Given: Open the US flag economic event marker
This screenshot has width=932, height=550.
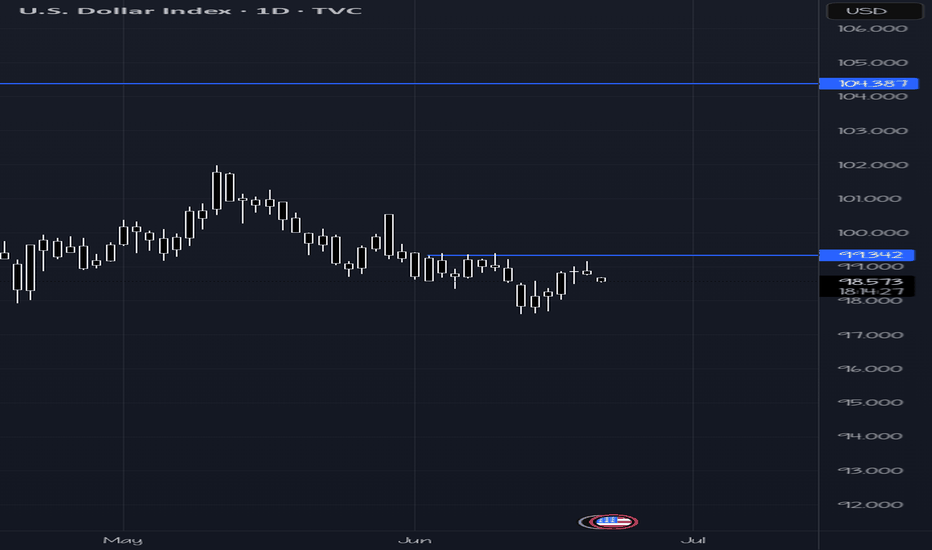Looking at the screenshot, I should click(615, 521).
